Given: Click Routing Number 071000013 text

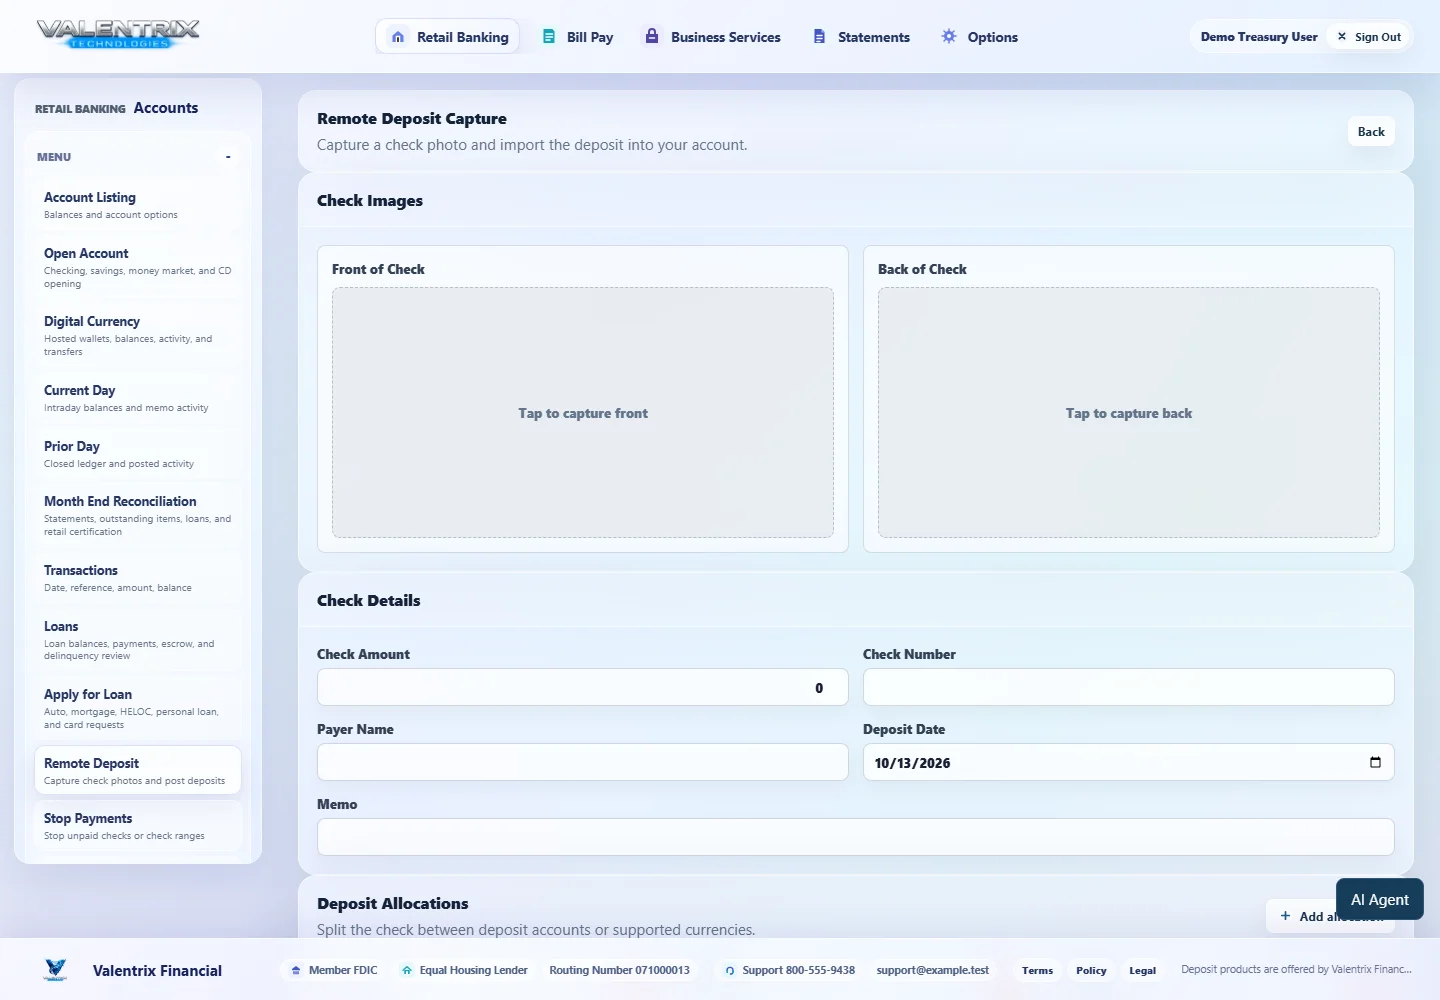Looking at the screenshot, I should tap(619, 970).
